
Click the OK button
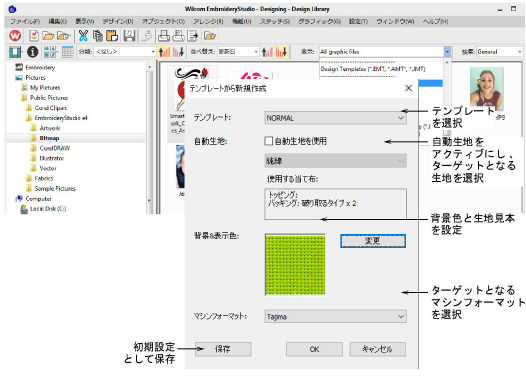point(314,349)
